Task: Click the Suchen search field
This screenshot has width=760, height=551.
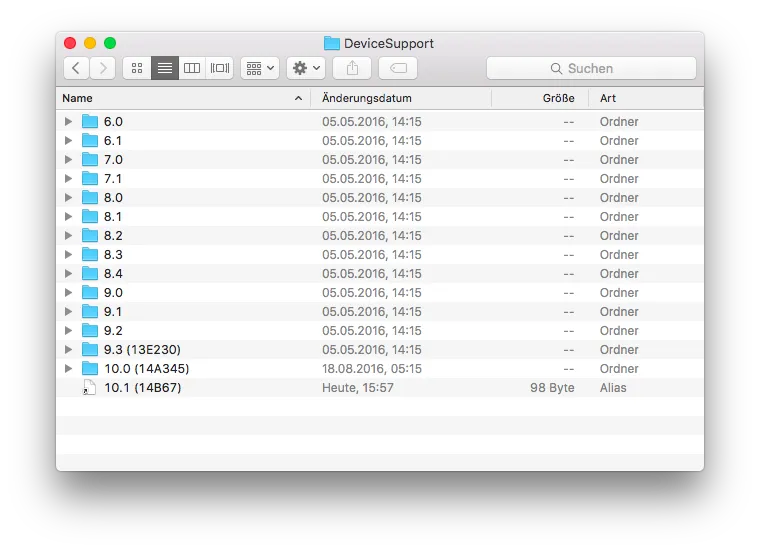Action: [591, 68]
